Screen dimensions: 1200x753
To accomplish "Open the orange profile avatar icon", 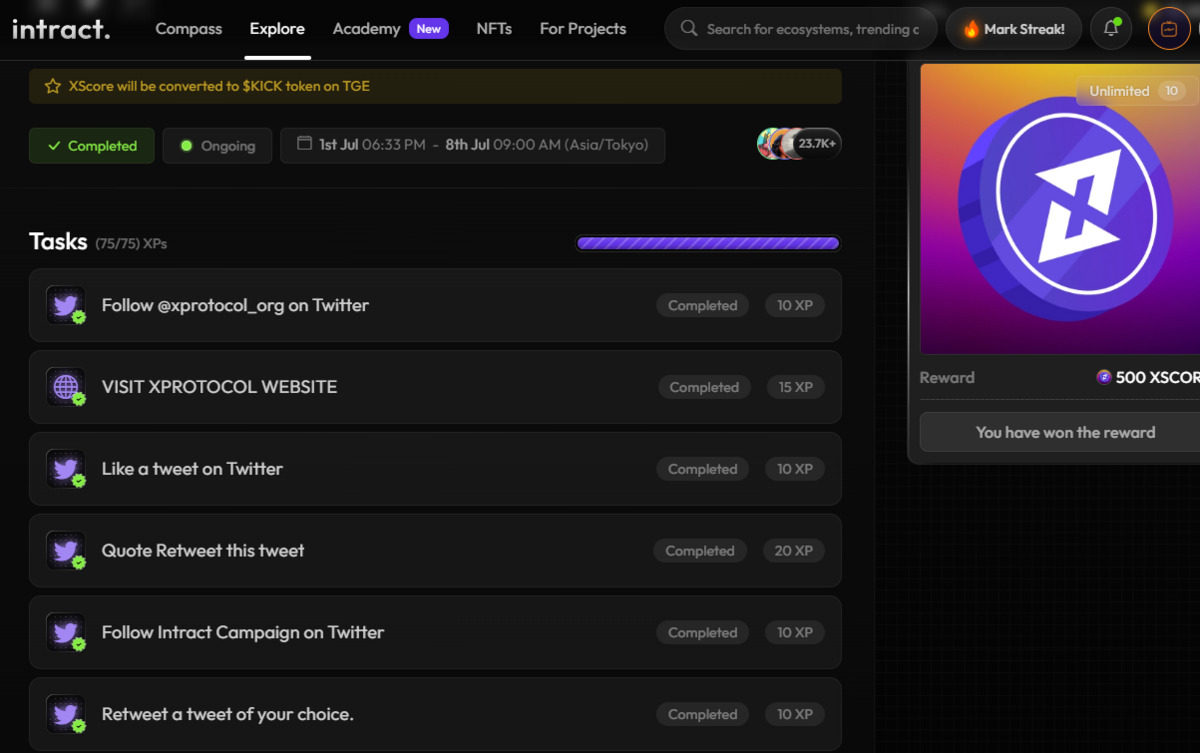I will (x=1168, y=29).
